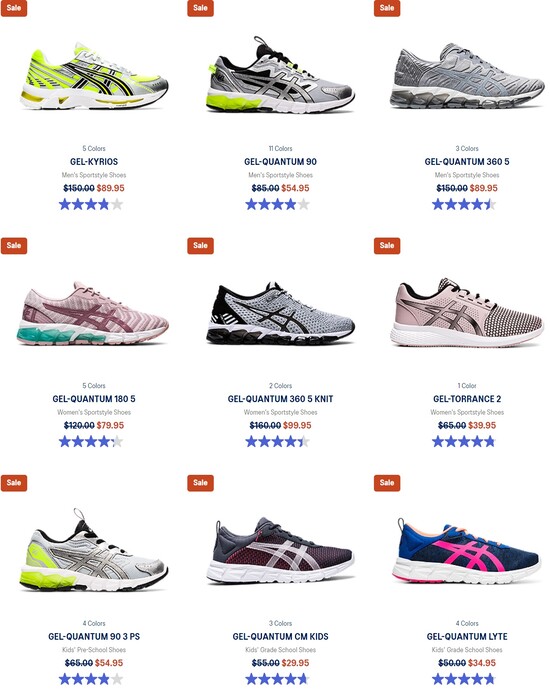The image size is (550, 693).
Task: Click star rating under GEL-QUANTUM 90
Action: pos(277,205)
